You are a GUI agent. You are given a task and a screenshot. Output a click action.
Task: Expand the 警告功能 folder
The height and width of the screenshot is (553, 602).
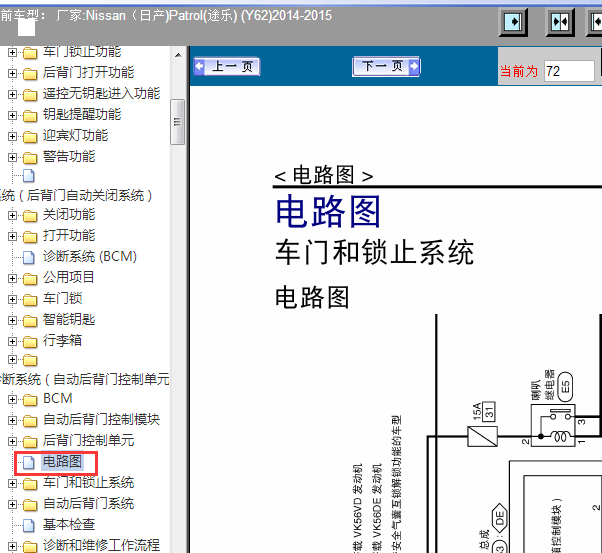coord(12,157)
